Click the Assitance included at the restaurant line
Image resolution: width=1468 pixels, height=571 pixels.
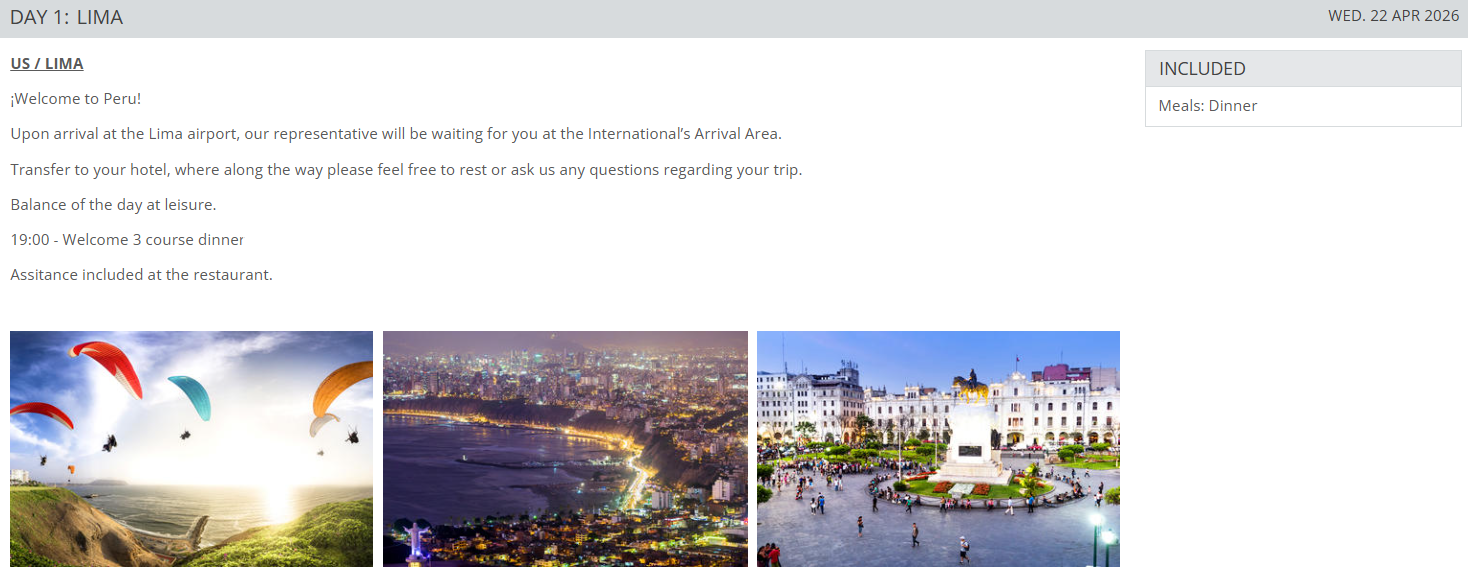(141, 275)
